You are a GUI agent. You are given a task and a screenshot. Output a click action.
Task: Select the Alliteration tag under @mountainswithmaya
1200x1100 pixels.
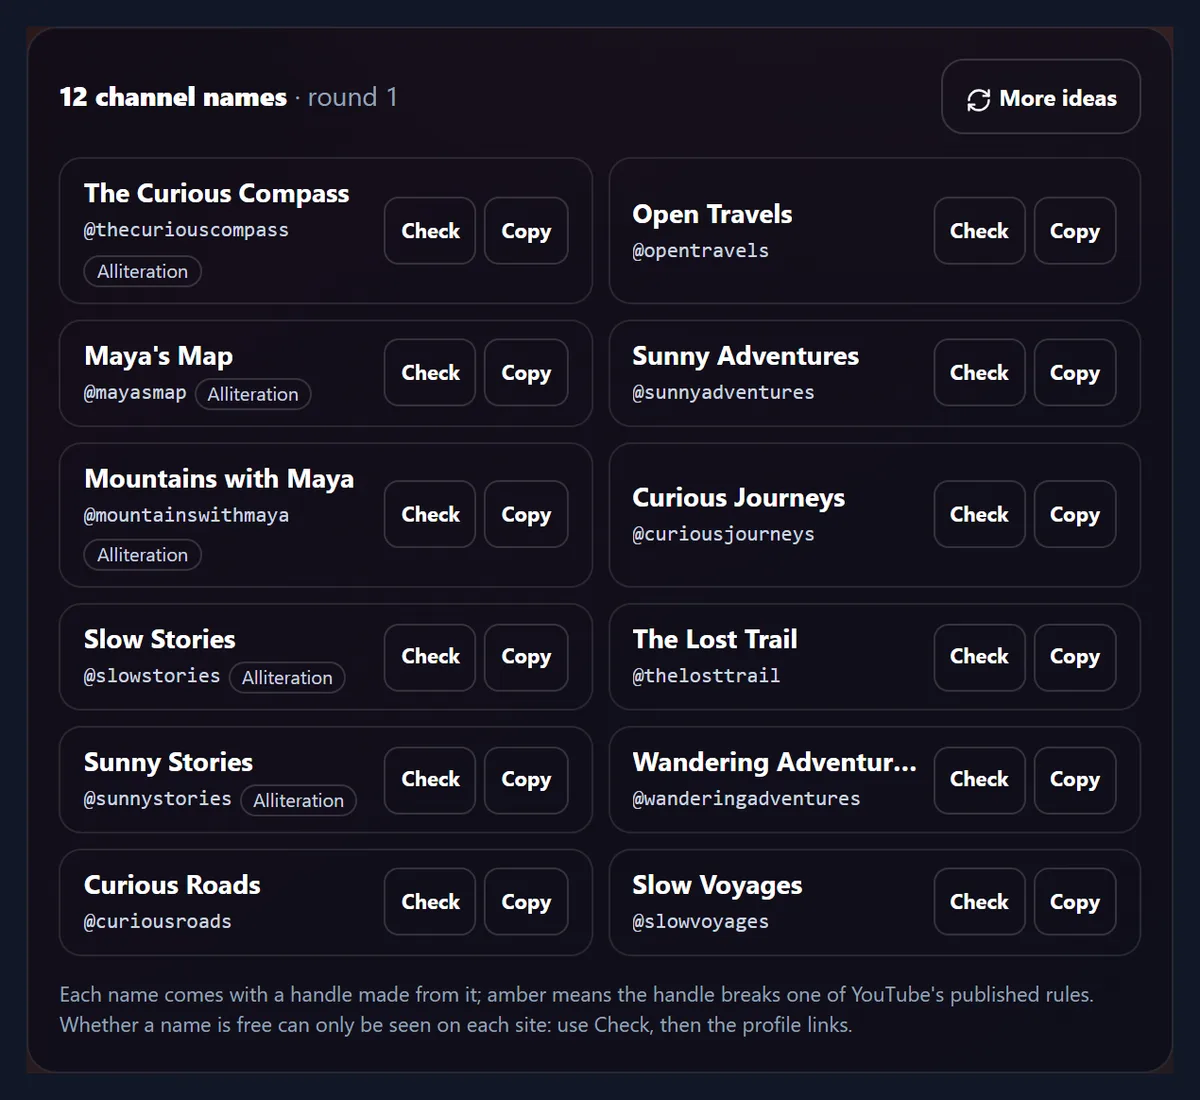[x=143, y=555]
